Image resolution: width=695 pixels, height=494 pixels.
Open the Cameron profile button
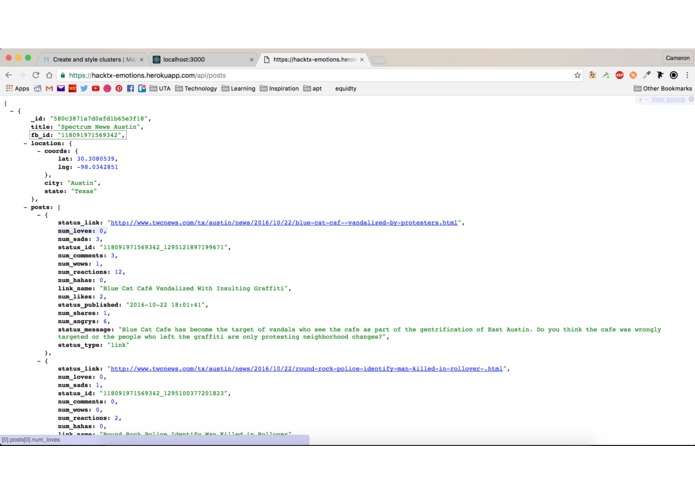677,58
